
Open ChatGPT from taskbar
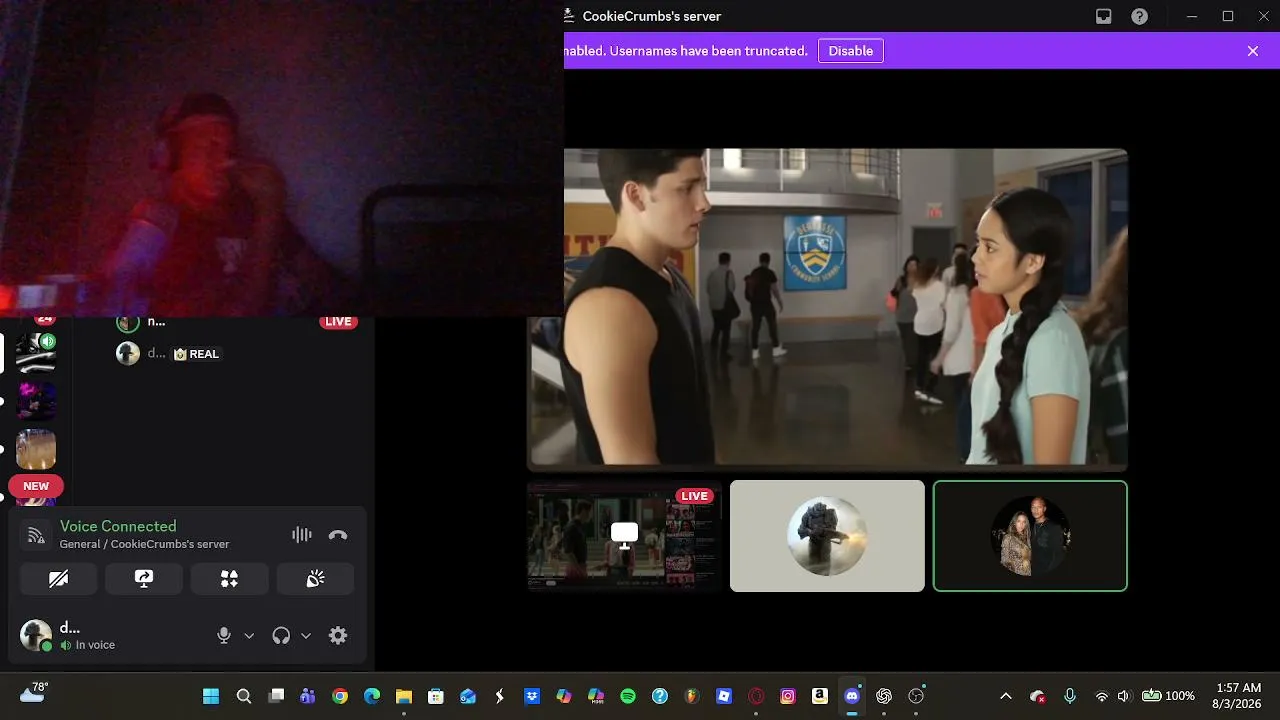(x=884, y=696)
